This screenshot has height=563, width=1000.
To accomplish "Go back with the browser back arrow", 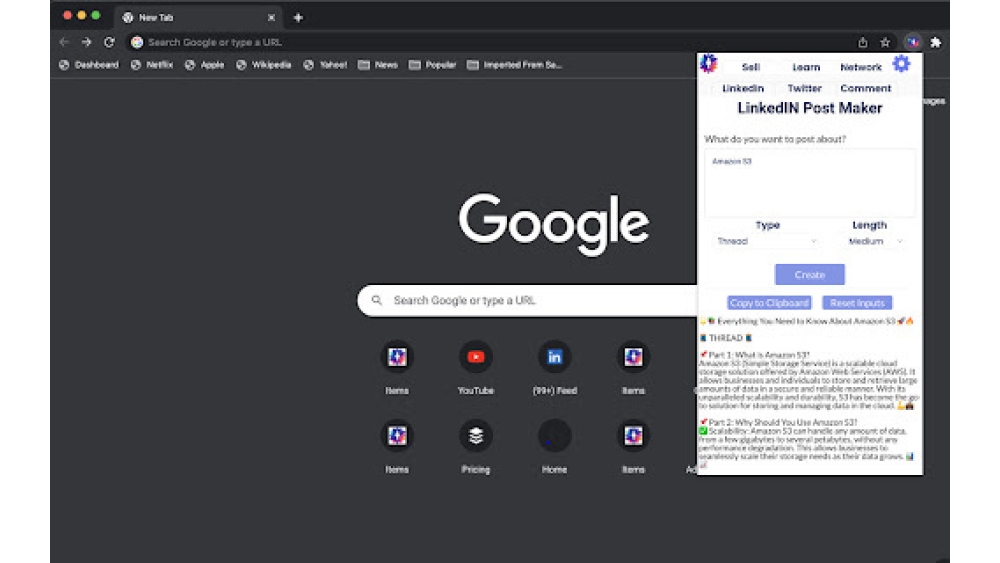I will [x=64, y=42].
